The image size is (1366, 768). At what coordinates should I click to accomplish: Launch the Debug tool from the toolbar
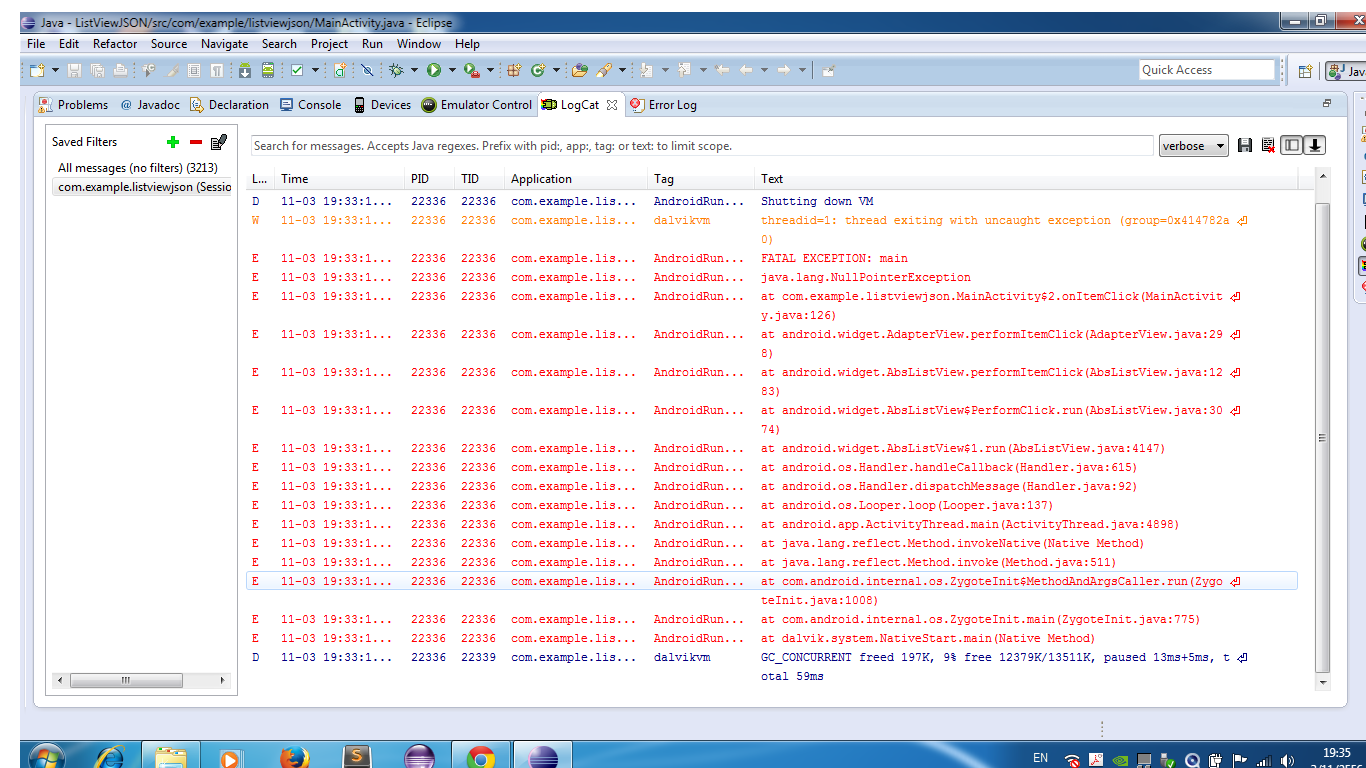click(x=396, y=70)
